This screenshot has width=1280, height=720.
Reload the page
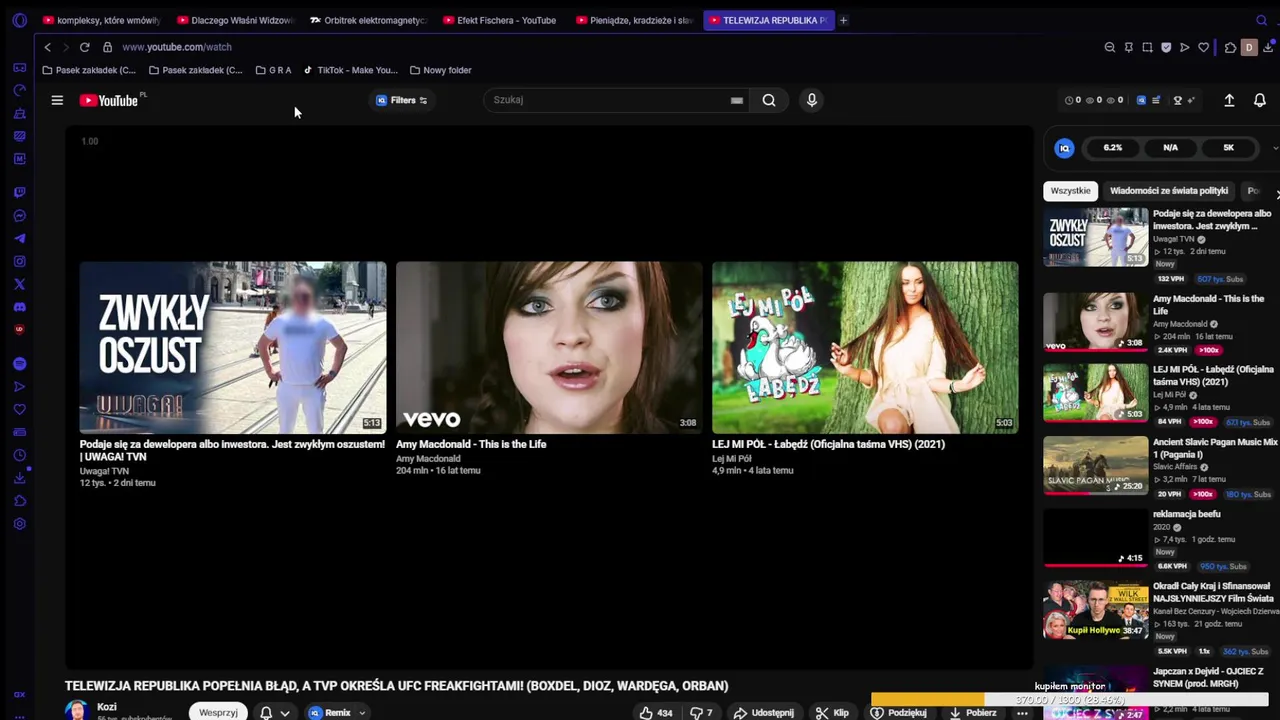point(84,47)
